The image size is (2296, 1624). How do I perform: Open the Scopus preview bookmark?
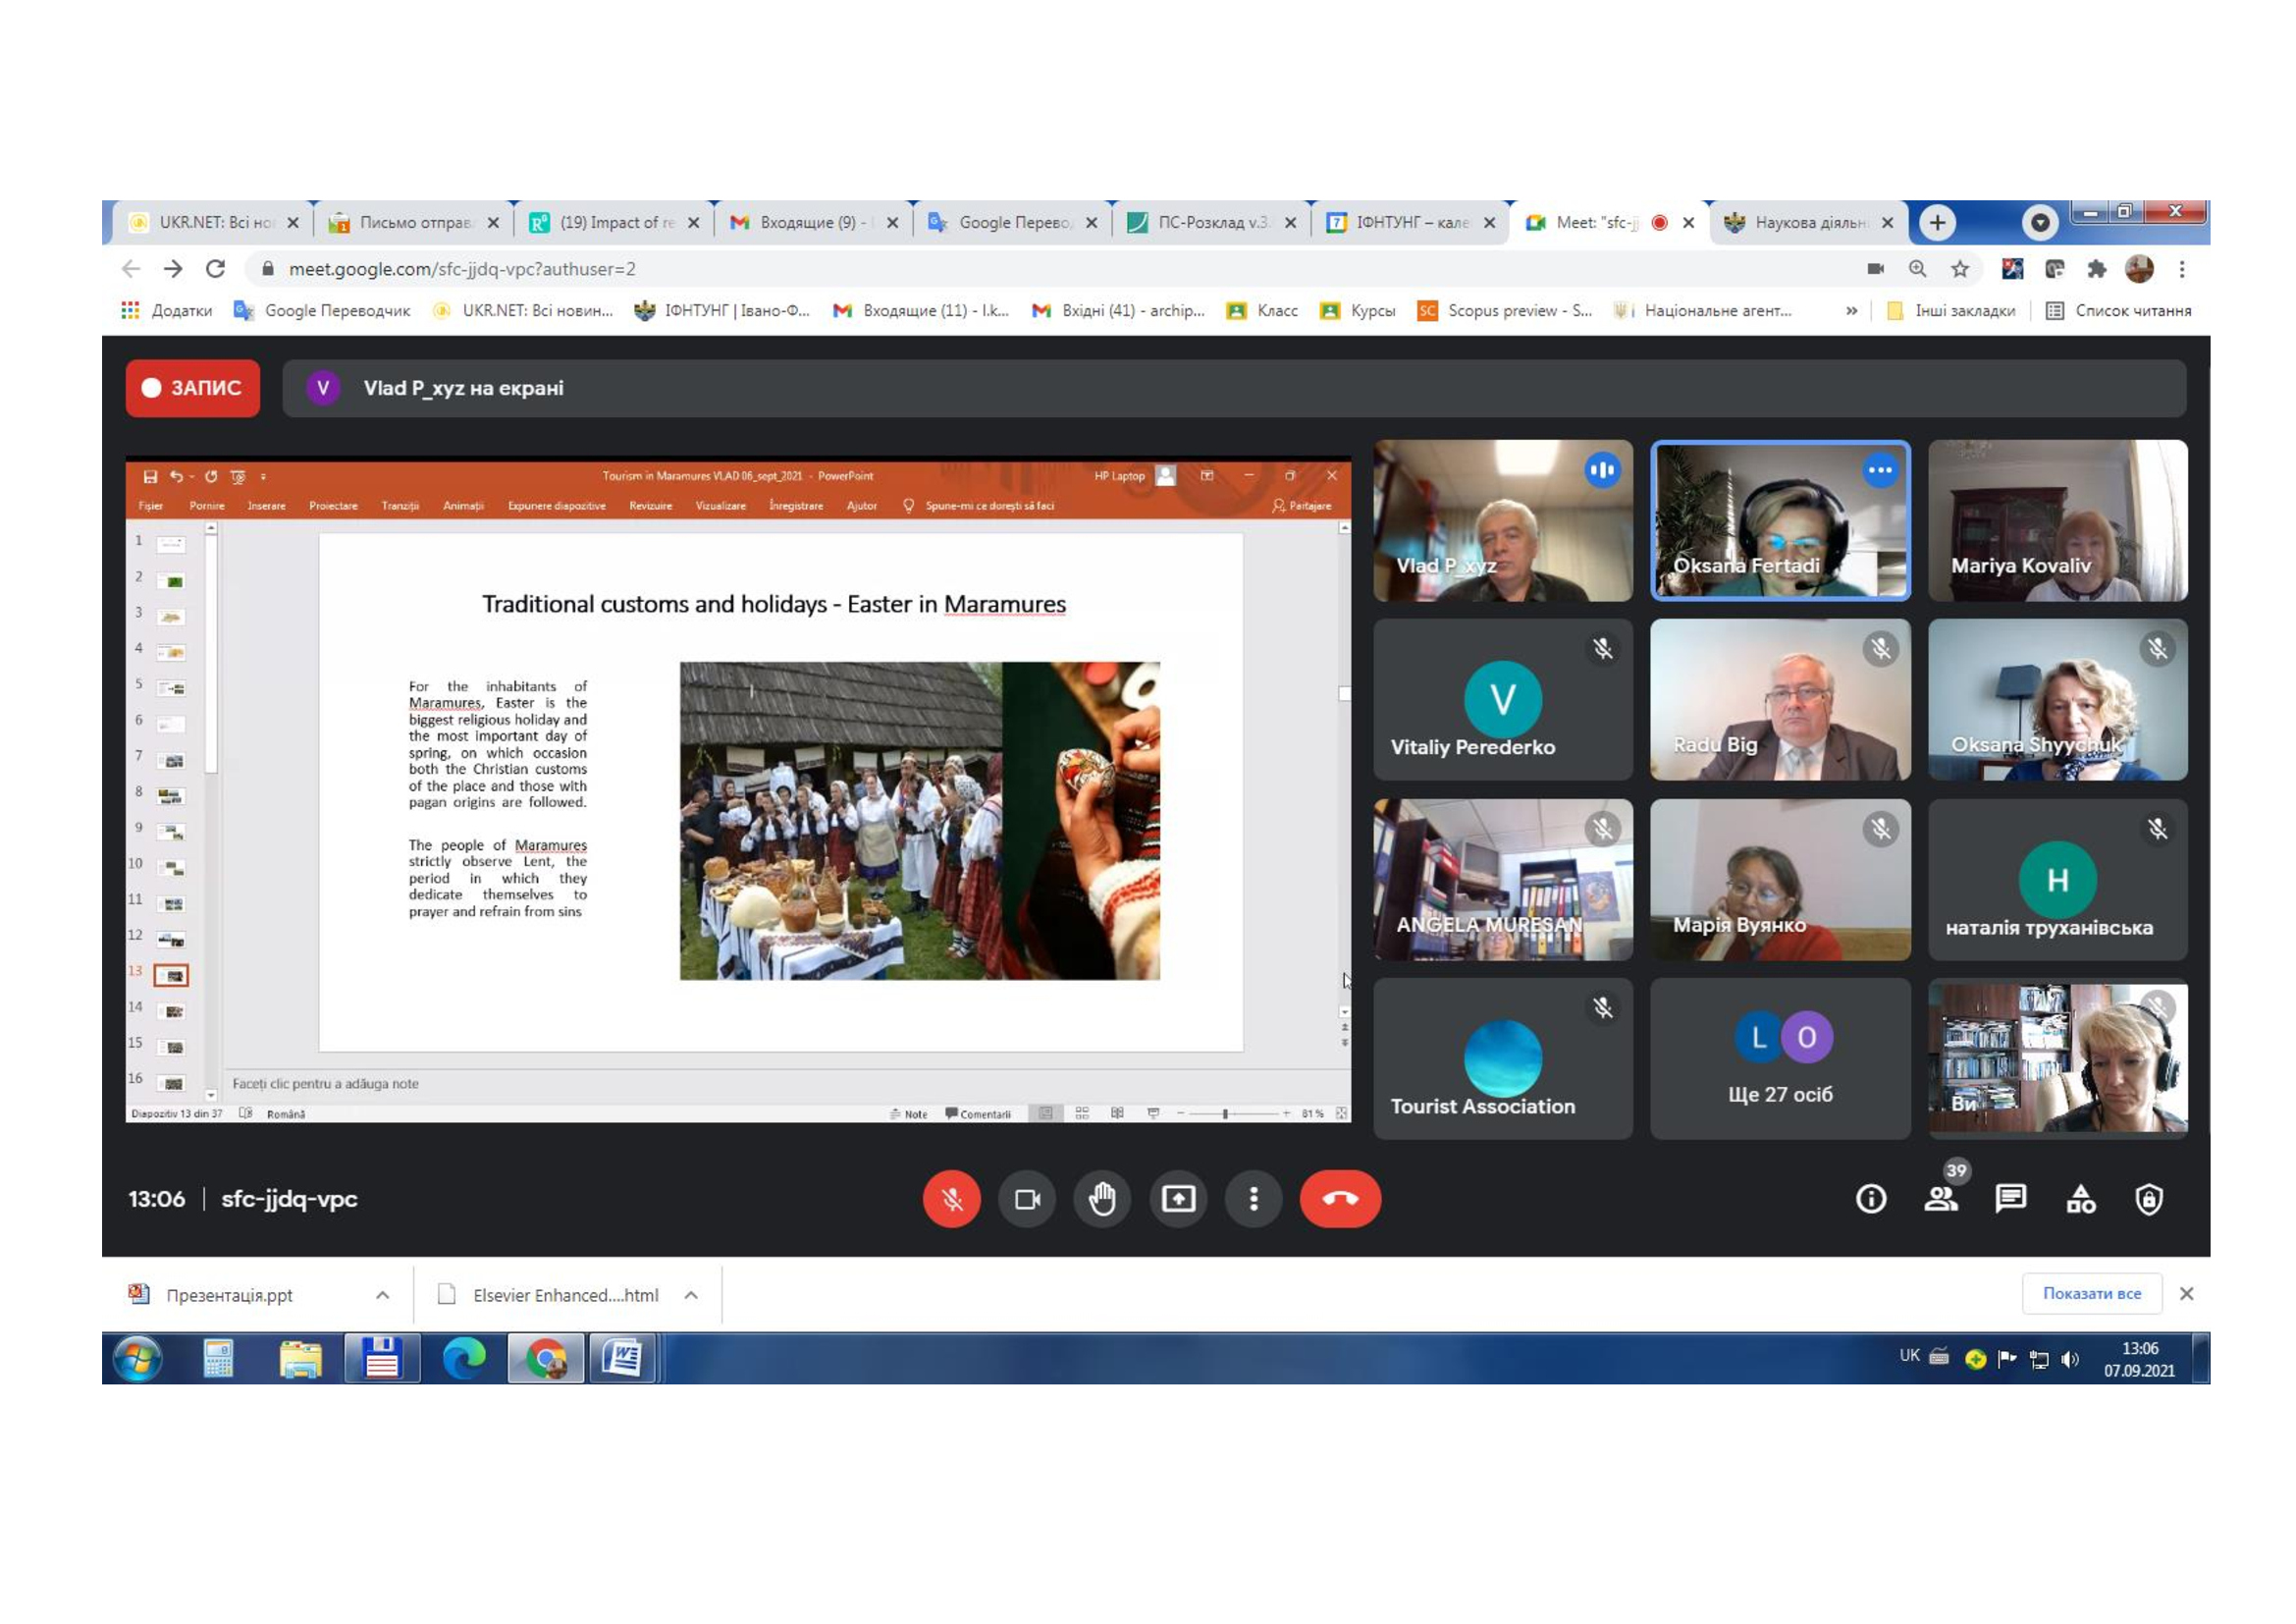tap(1504, 311)
